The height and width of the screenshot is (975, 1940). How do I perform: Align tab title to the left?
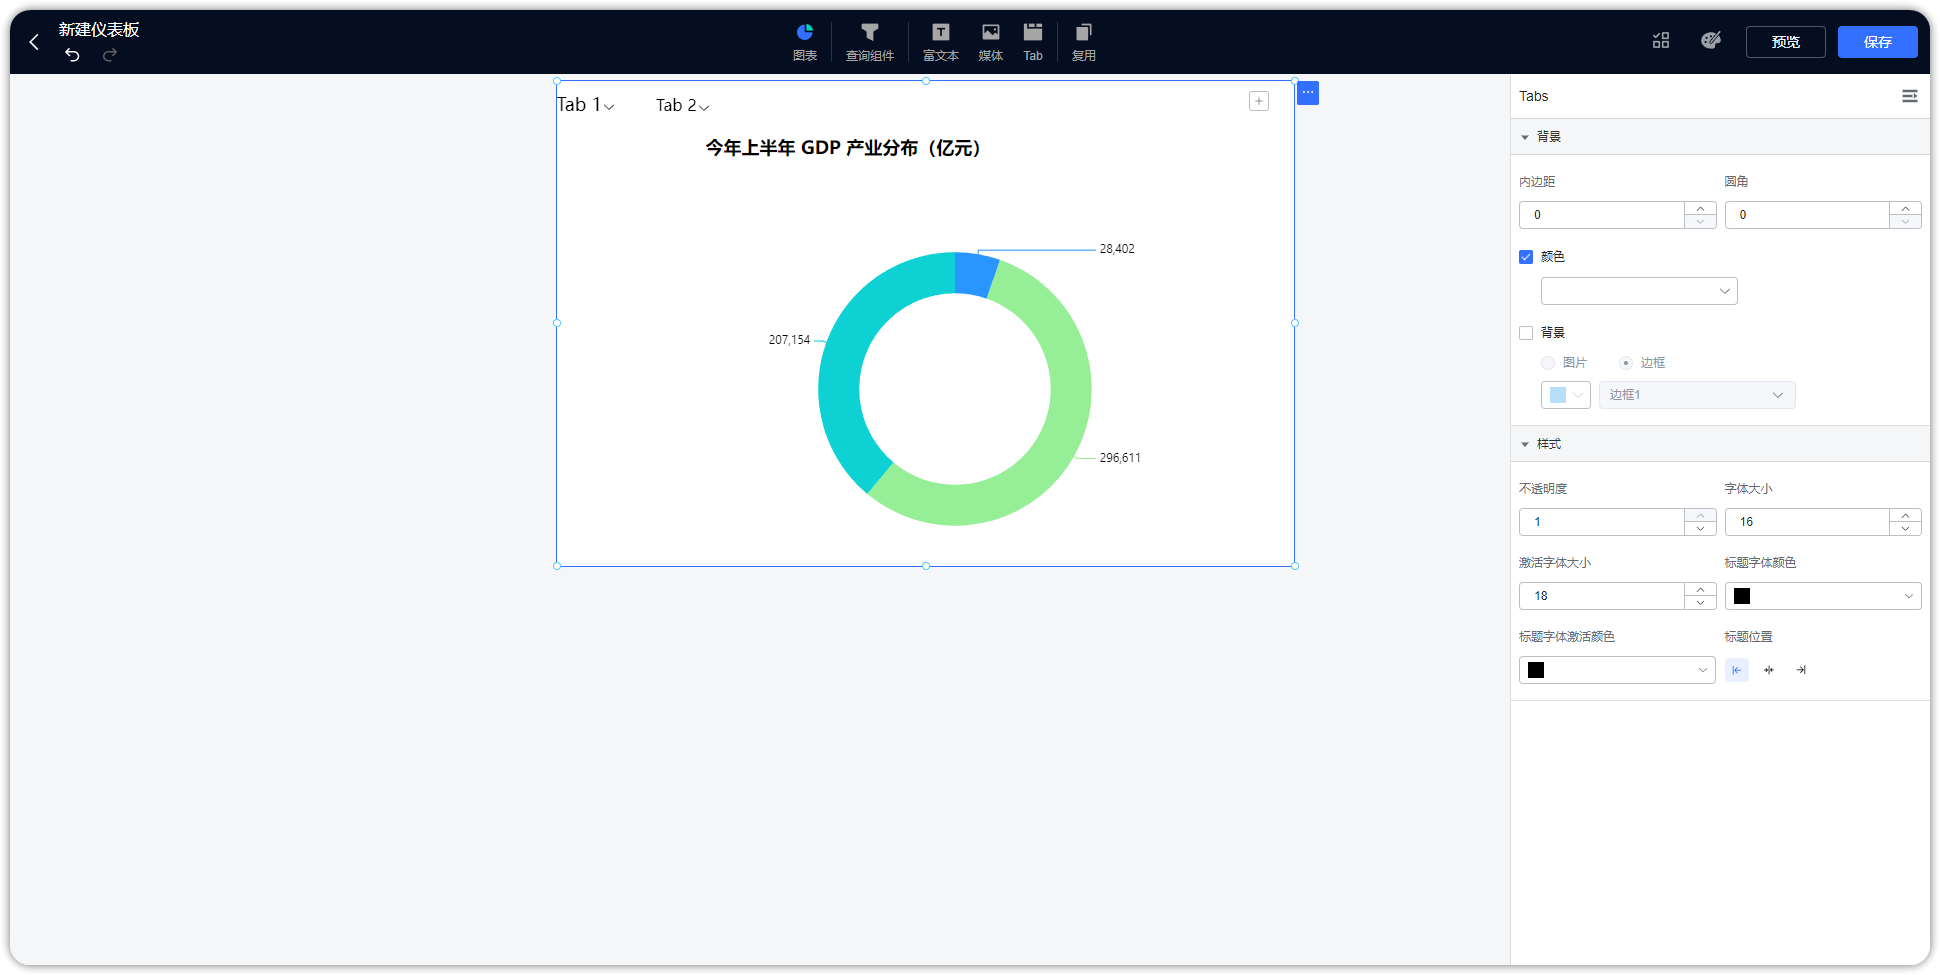1737,670
